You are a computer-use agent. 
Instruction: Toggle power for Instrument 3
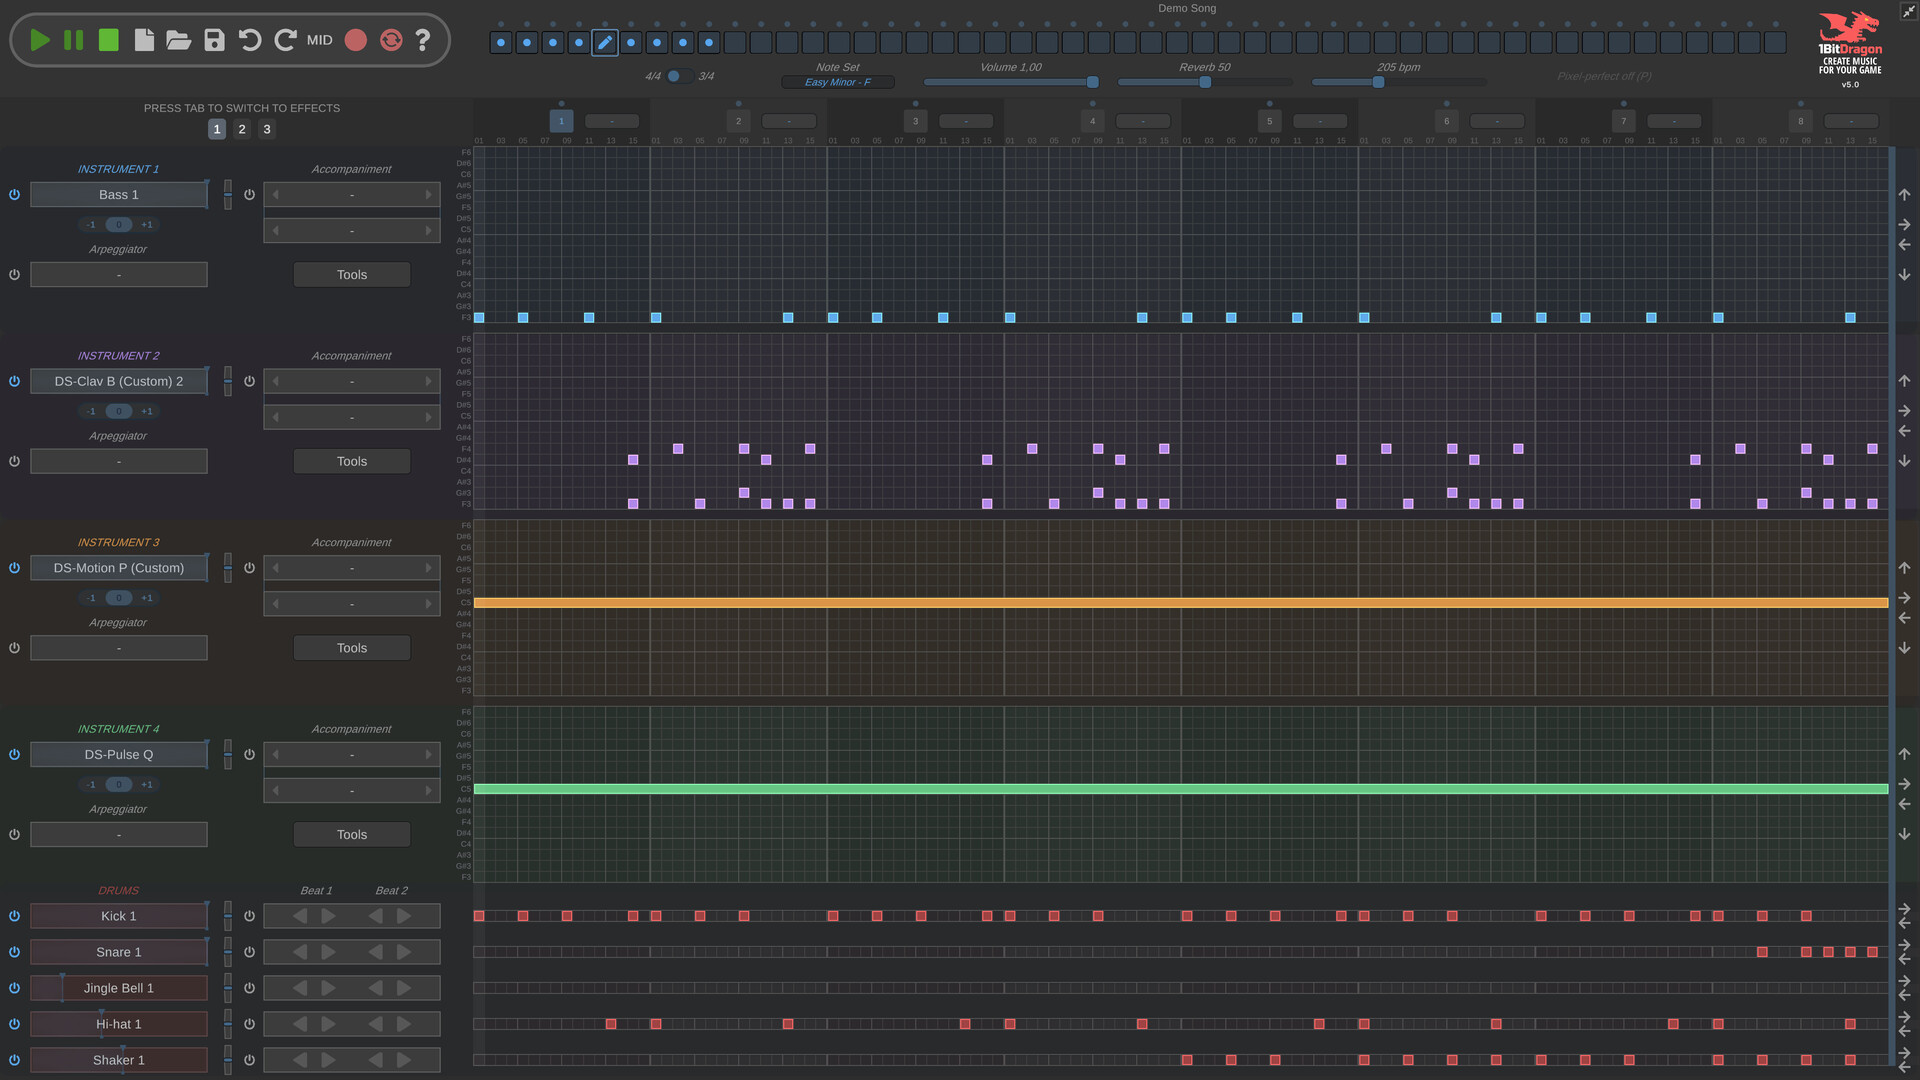(14, 568)
